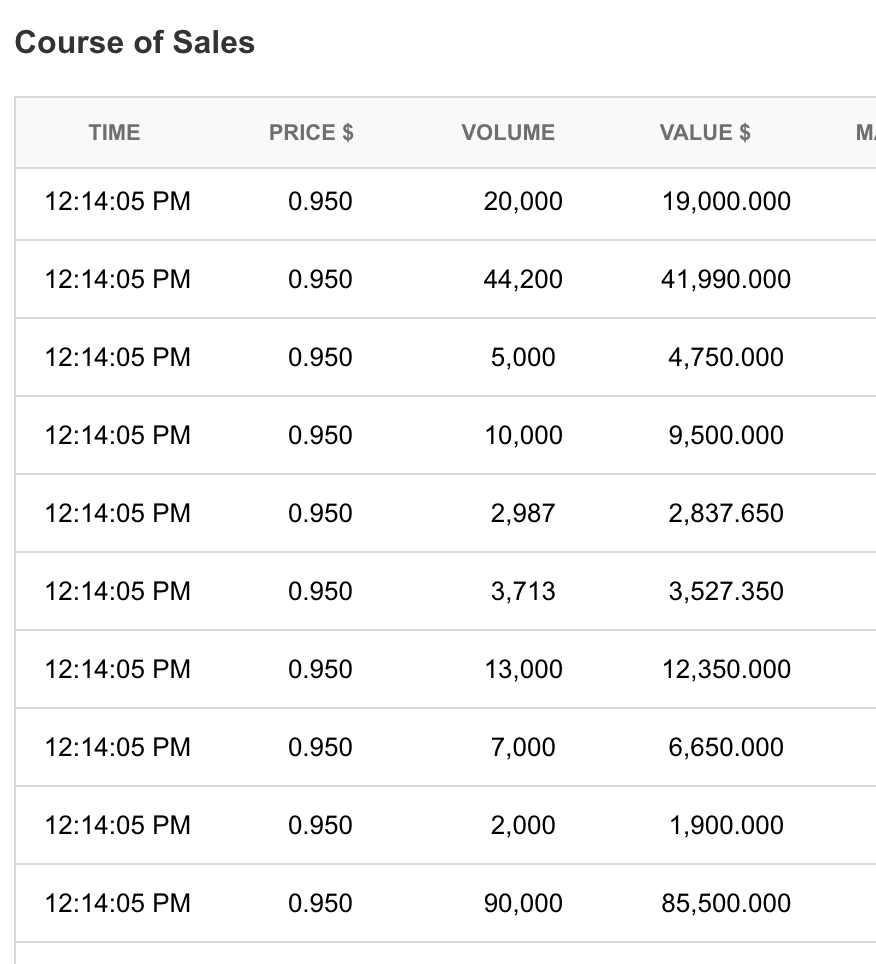Select the 41,990.000 value cell
This screenshot has height=964, width=876.
coord(726,280)
